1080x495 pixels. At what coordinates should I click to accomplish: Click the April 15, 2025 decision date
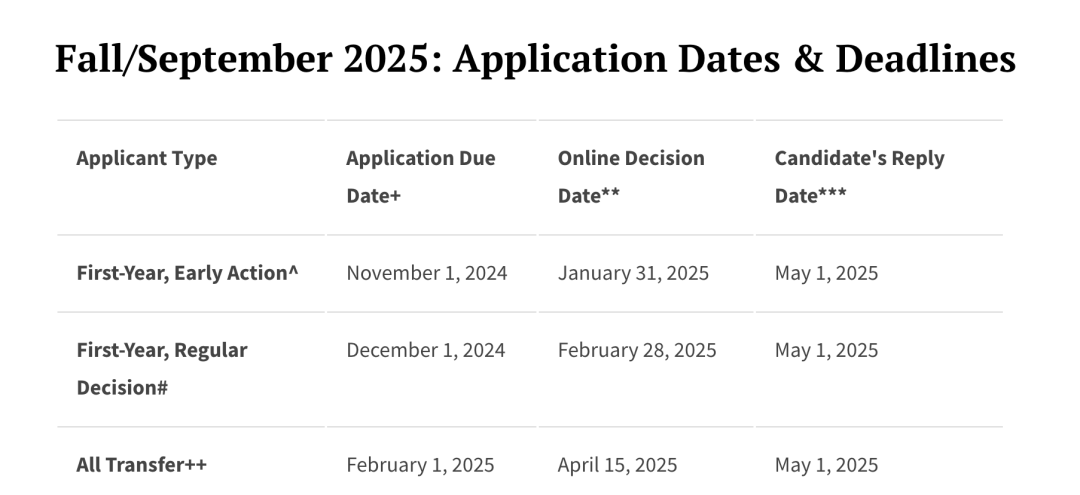pos(617,465)
